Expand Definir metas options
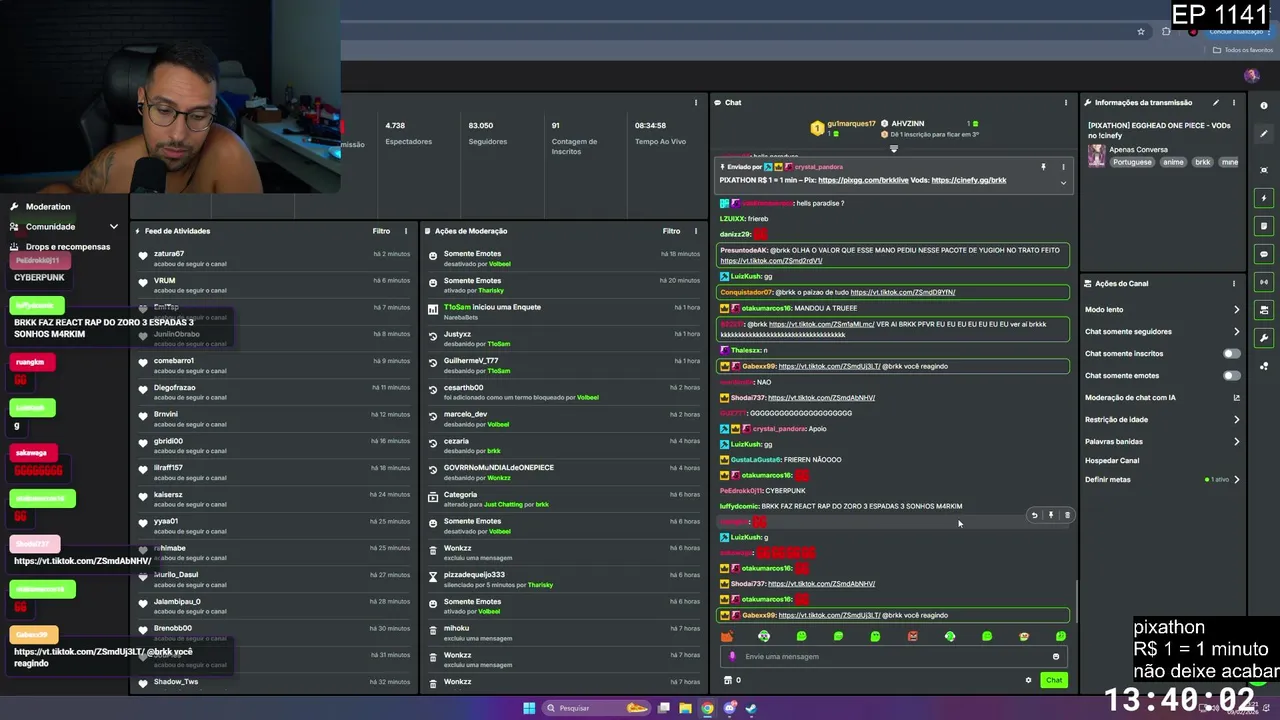This screenshot has height=720, width=1280. click(x=1236, y=479)
